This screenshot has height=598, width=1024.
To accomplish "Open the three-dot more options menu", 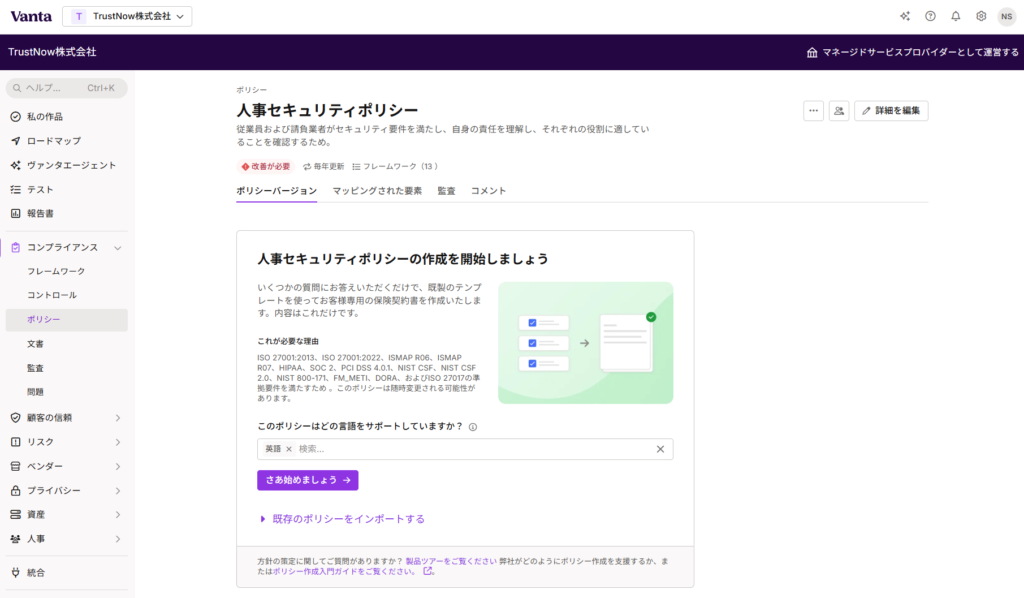I will 813,111.
